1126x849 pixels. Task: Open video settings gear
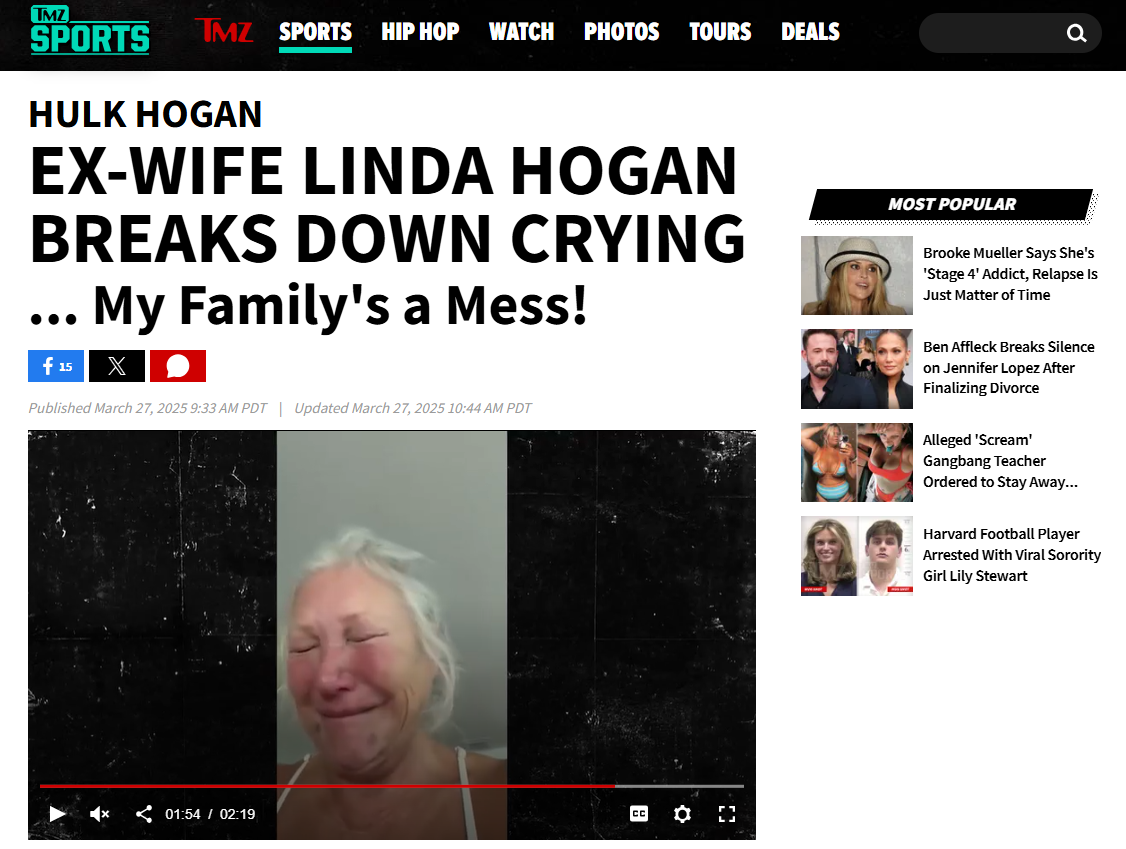[682, 814]
